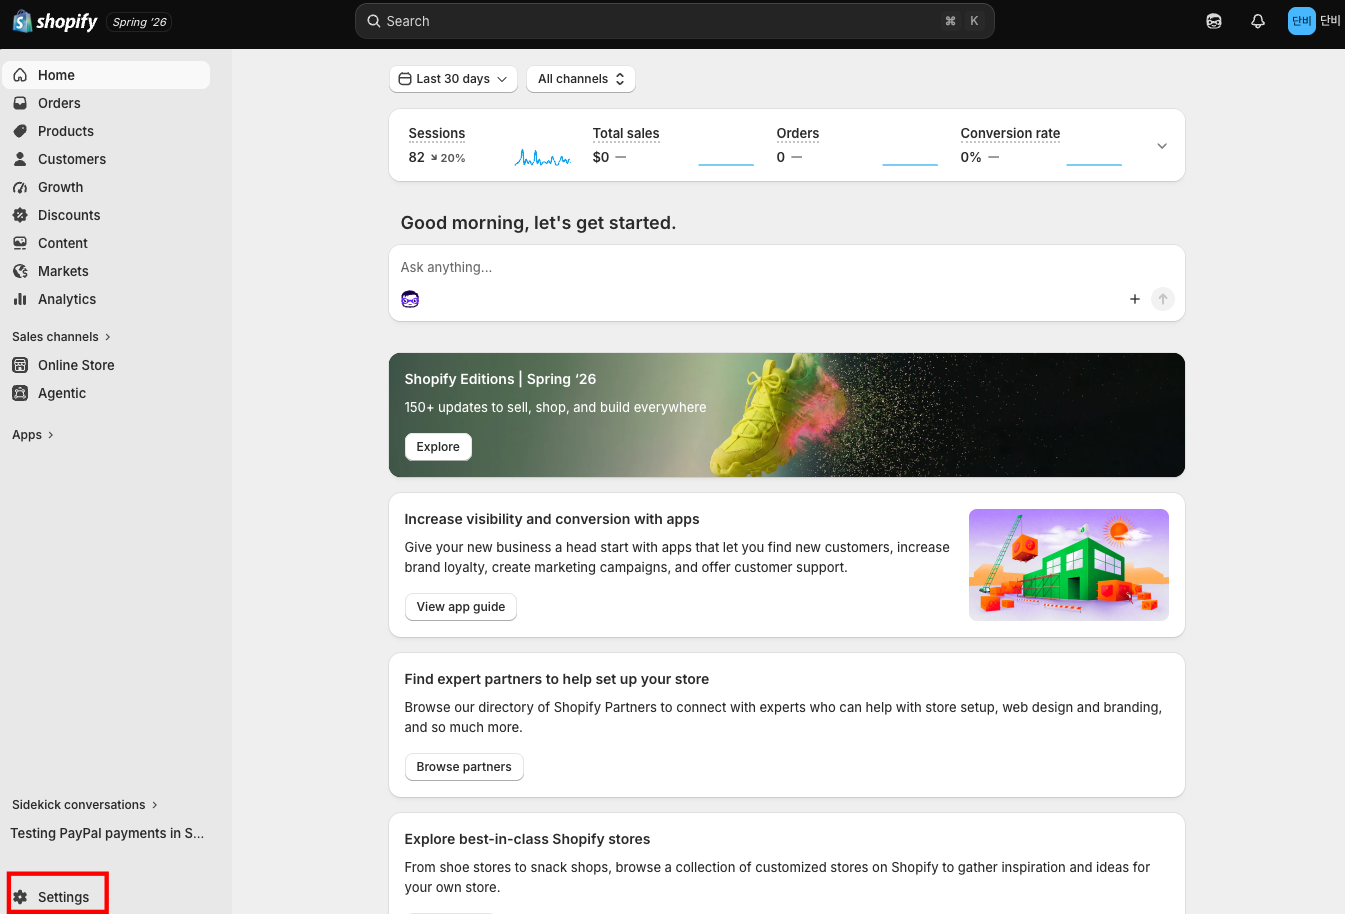1345x914 pixels.
Task: Click the Explore button on the Editions banner
Action: point(438,447)
